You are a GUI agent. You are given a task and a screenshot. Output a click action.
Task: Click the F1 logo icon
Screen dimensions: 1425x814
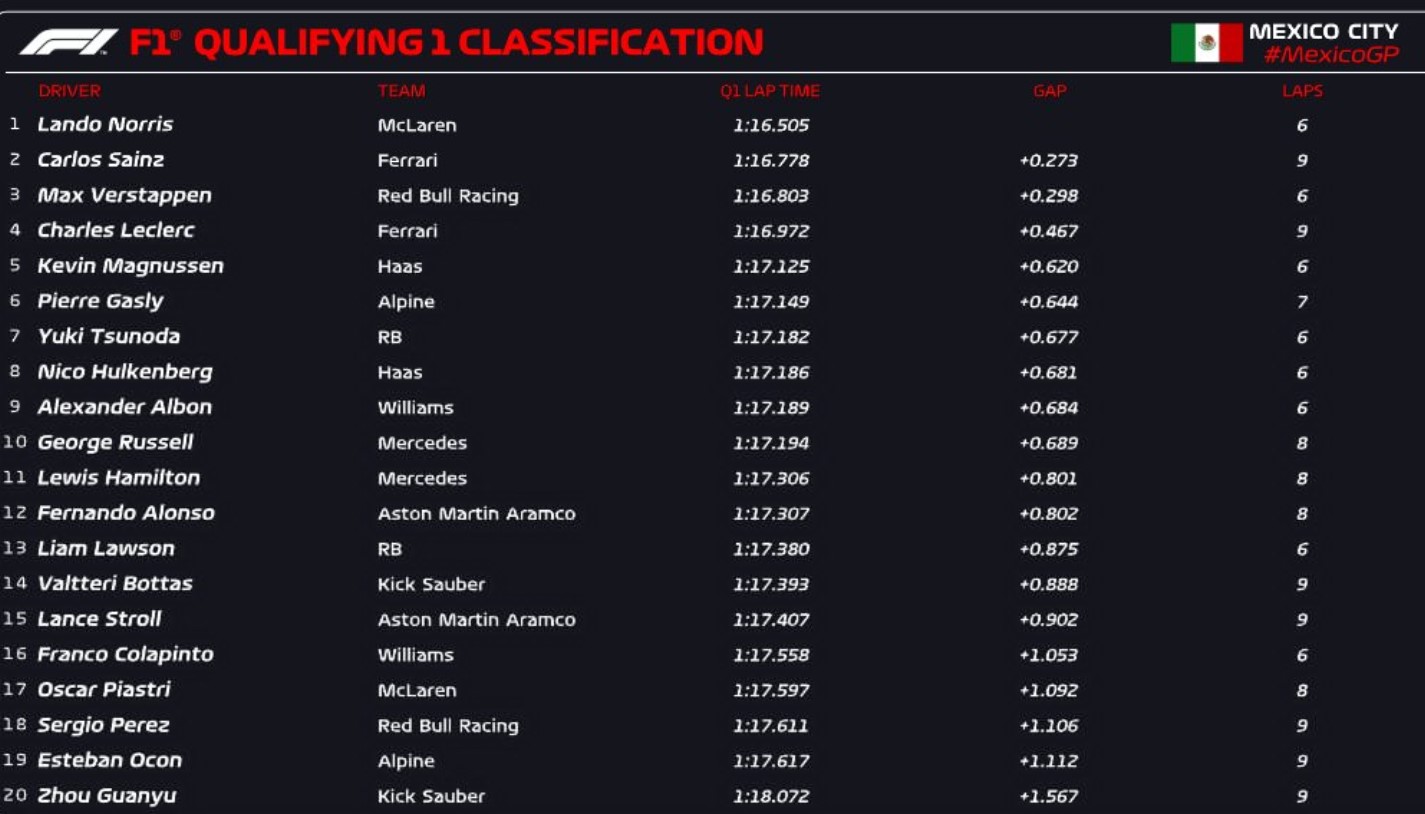point(68,42)
